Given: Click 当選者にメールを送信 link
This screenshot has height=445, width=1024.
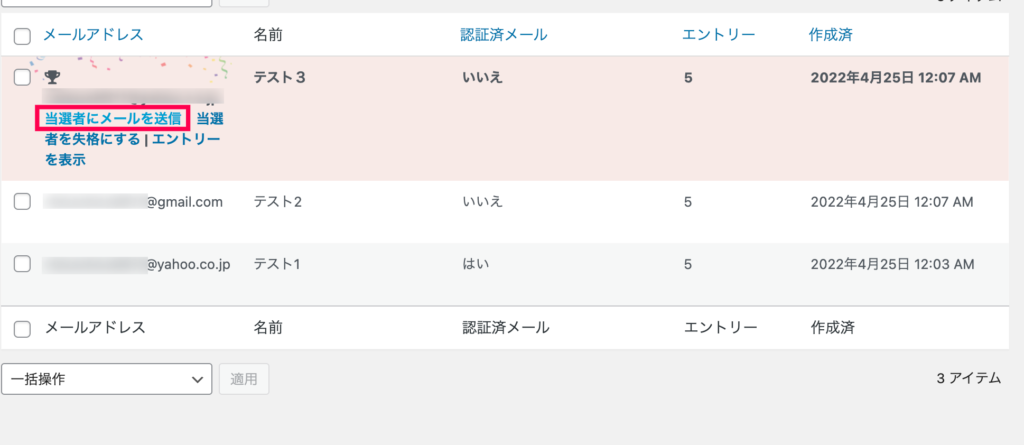Looking at the screenshot, I should click(x=112, y=119).
